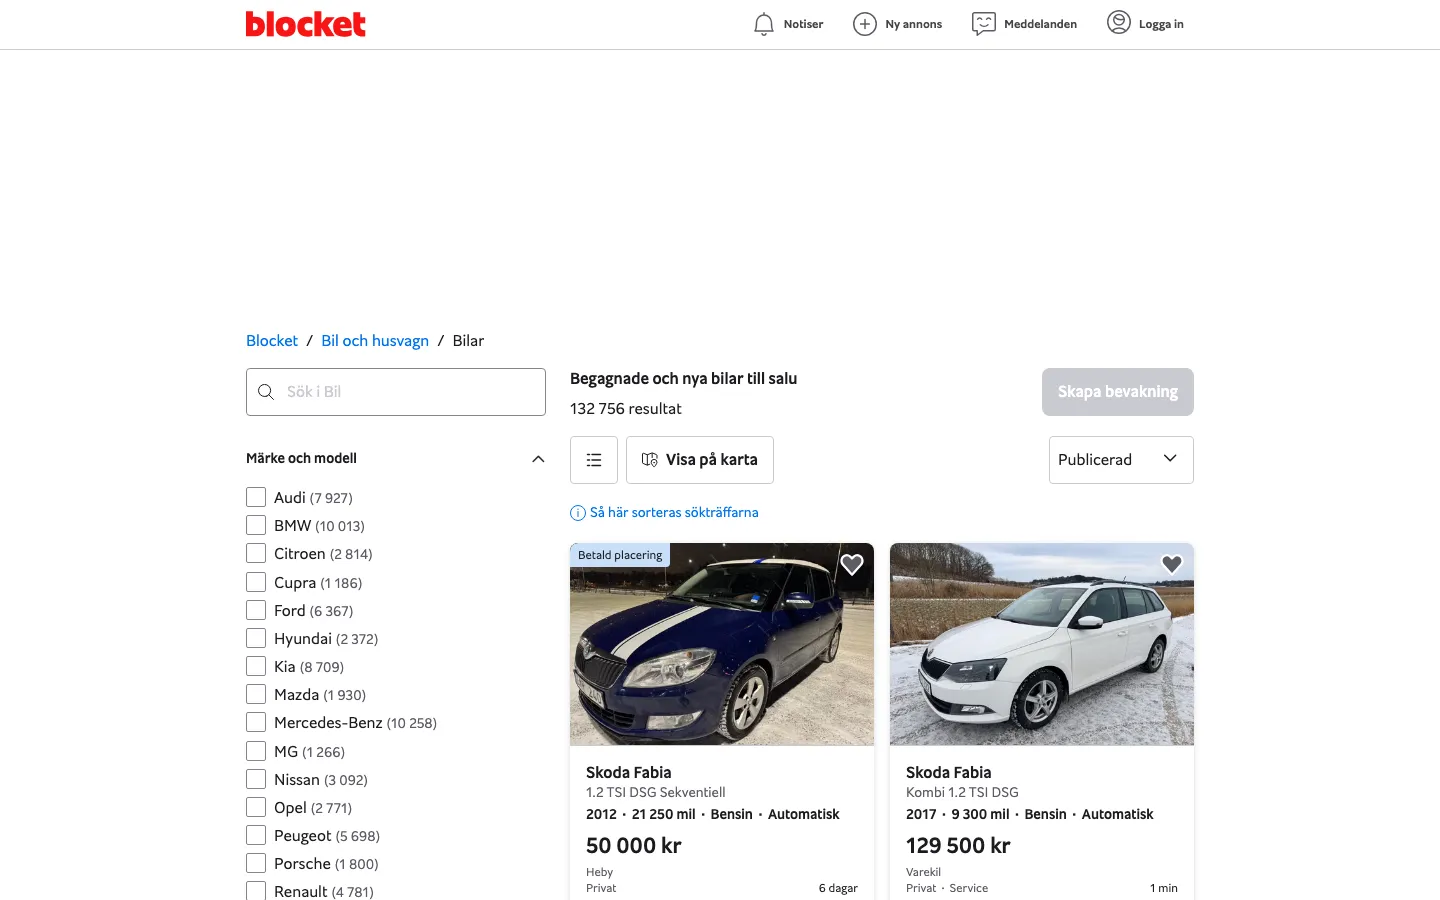Collapse the Märke och modell section
The image size is (1440, 900).
[x=538, y=459]
